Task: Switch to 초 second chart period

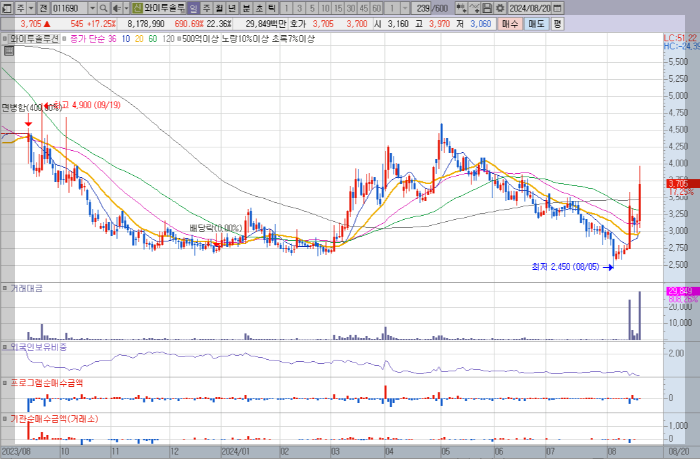Action: point(259,8)
